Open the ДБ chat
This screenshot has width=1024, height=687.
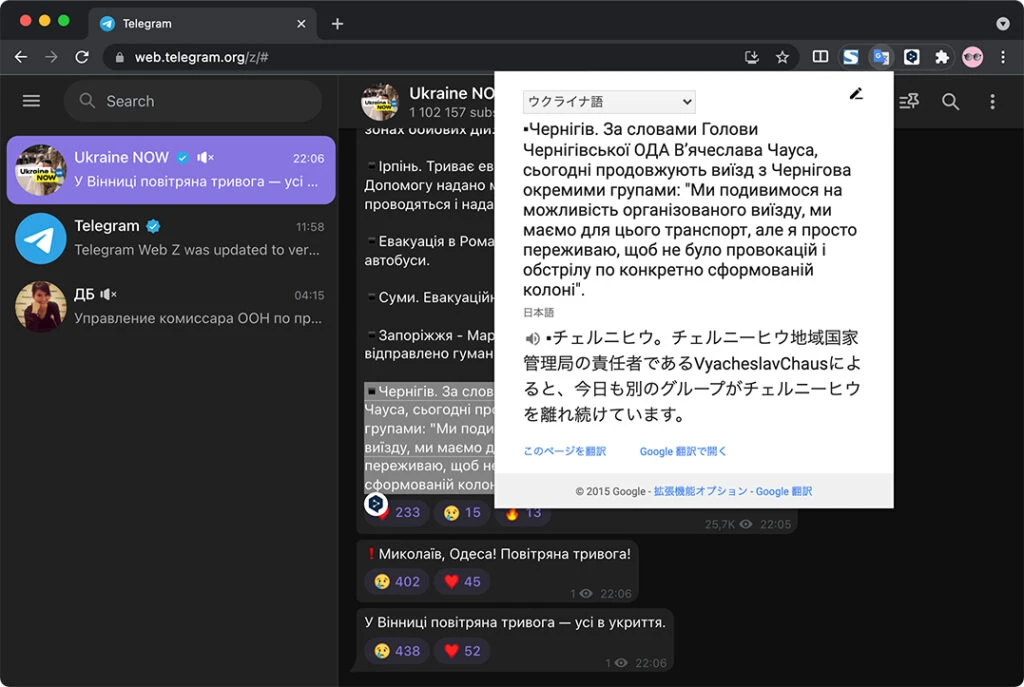171,307
